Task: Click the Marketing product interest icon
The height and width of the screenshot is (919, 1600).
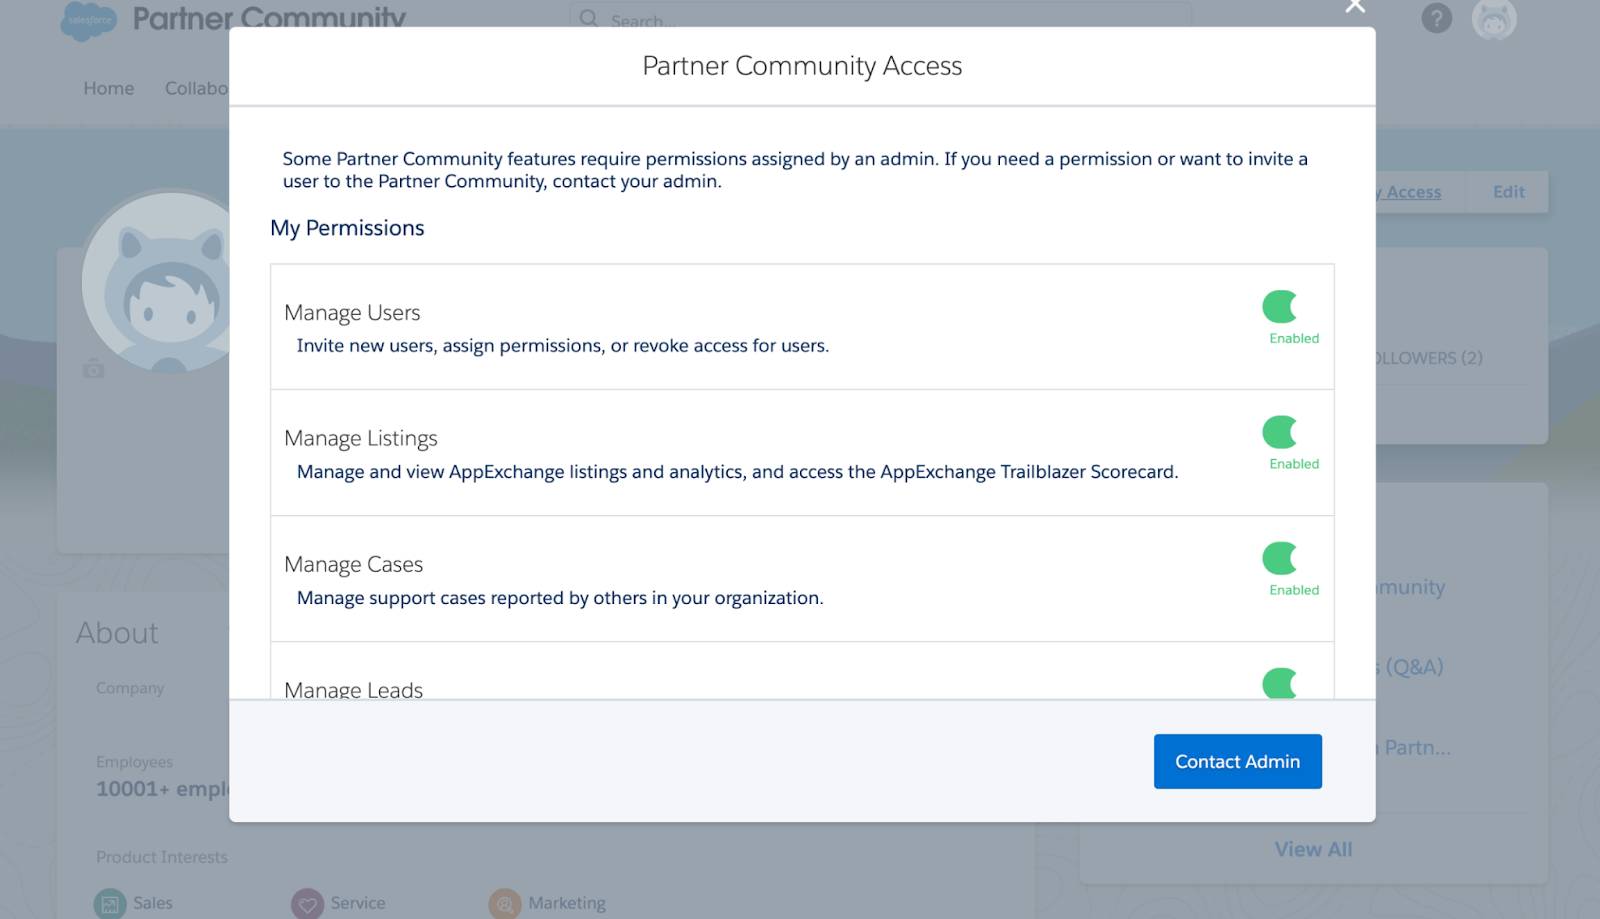Action: [505, 904]
